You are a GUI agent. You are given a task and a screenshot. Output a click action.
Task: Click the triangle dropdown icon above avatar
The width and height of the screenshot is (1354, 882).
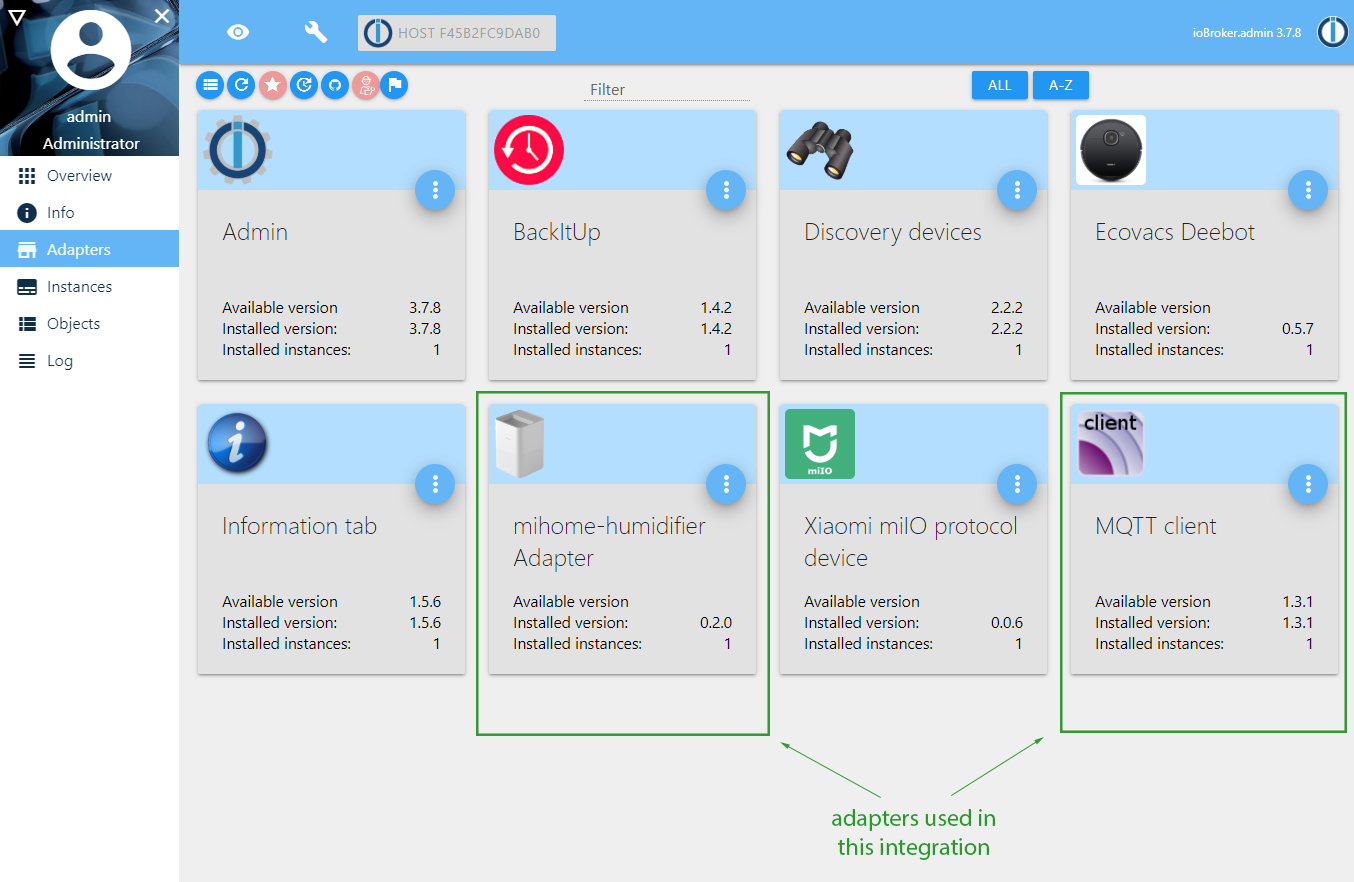click(x=16, y=15)
